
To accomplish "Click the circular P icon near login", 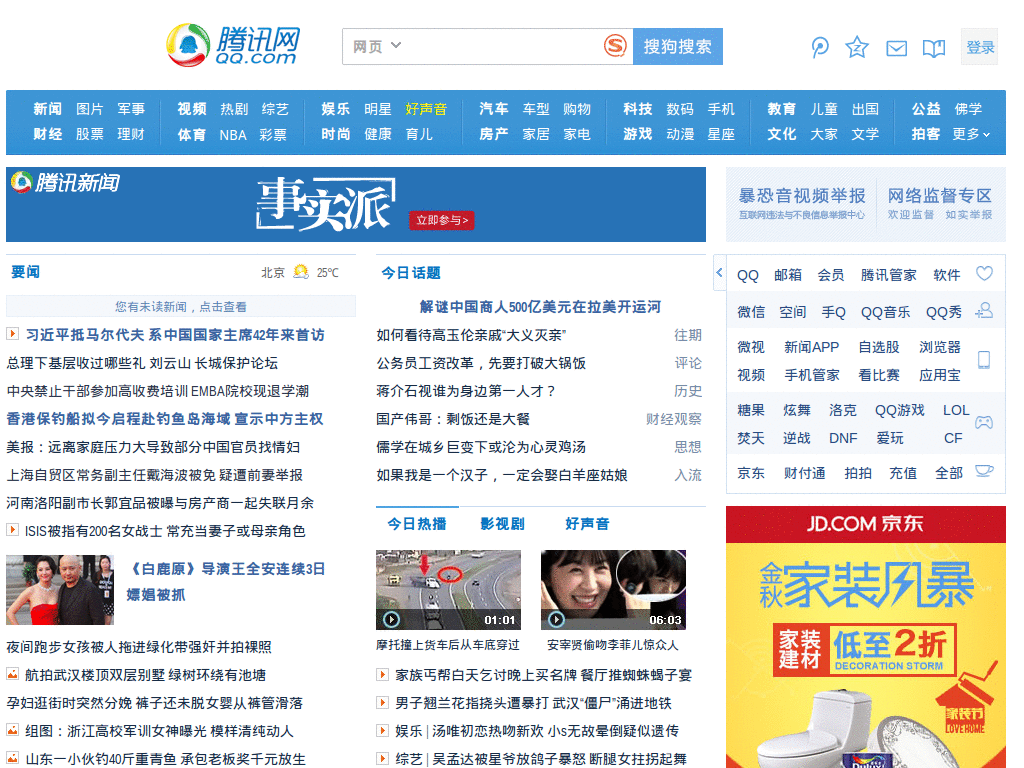I will 820,47.
